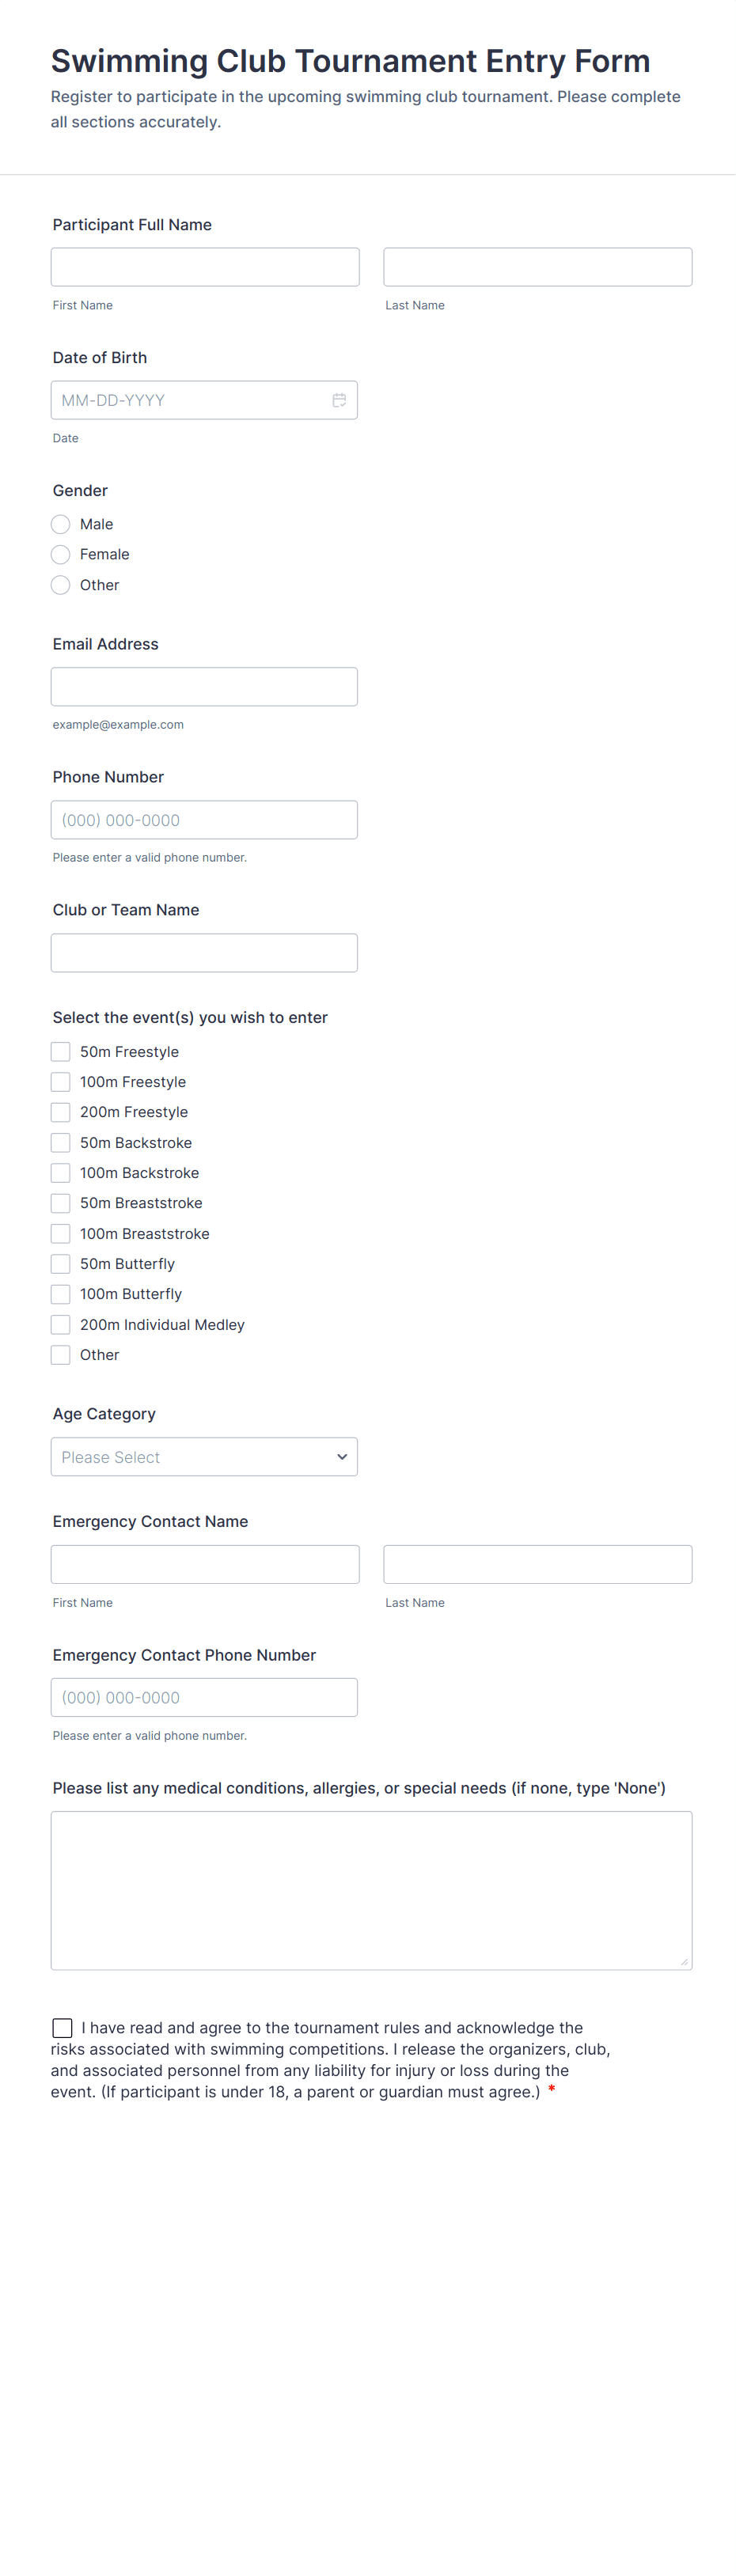Select the Male gender option

tap(61, 524)
